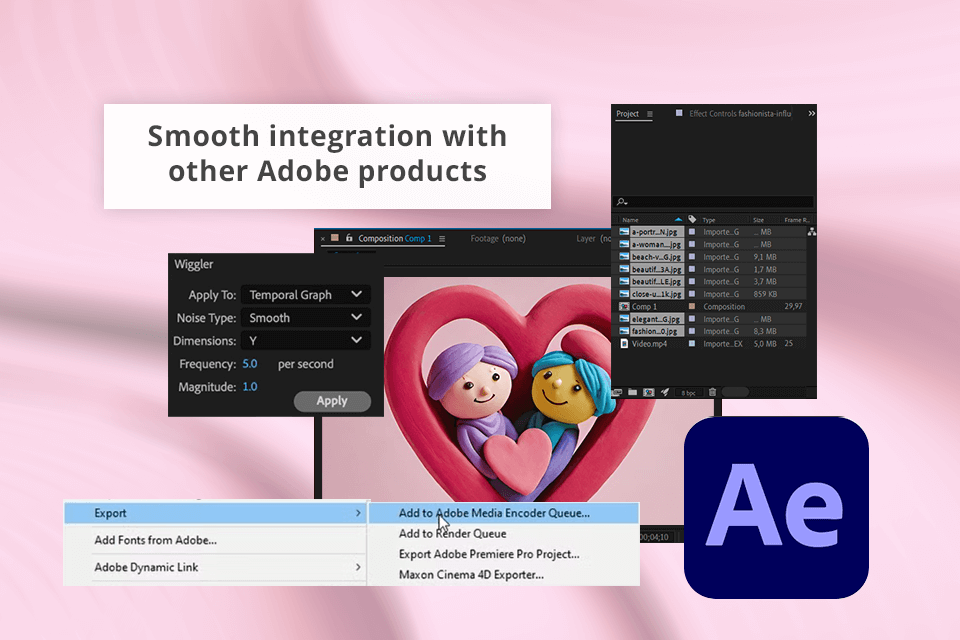Screen dimensions: 960x640
Task: Click the 29,97 frame rate cell
Action: pos(793,306)
